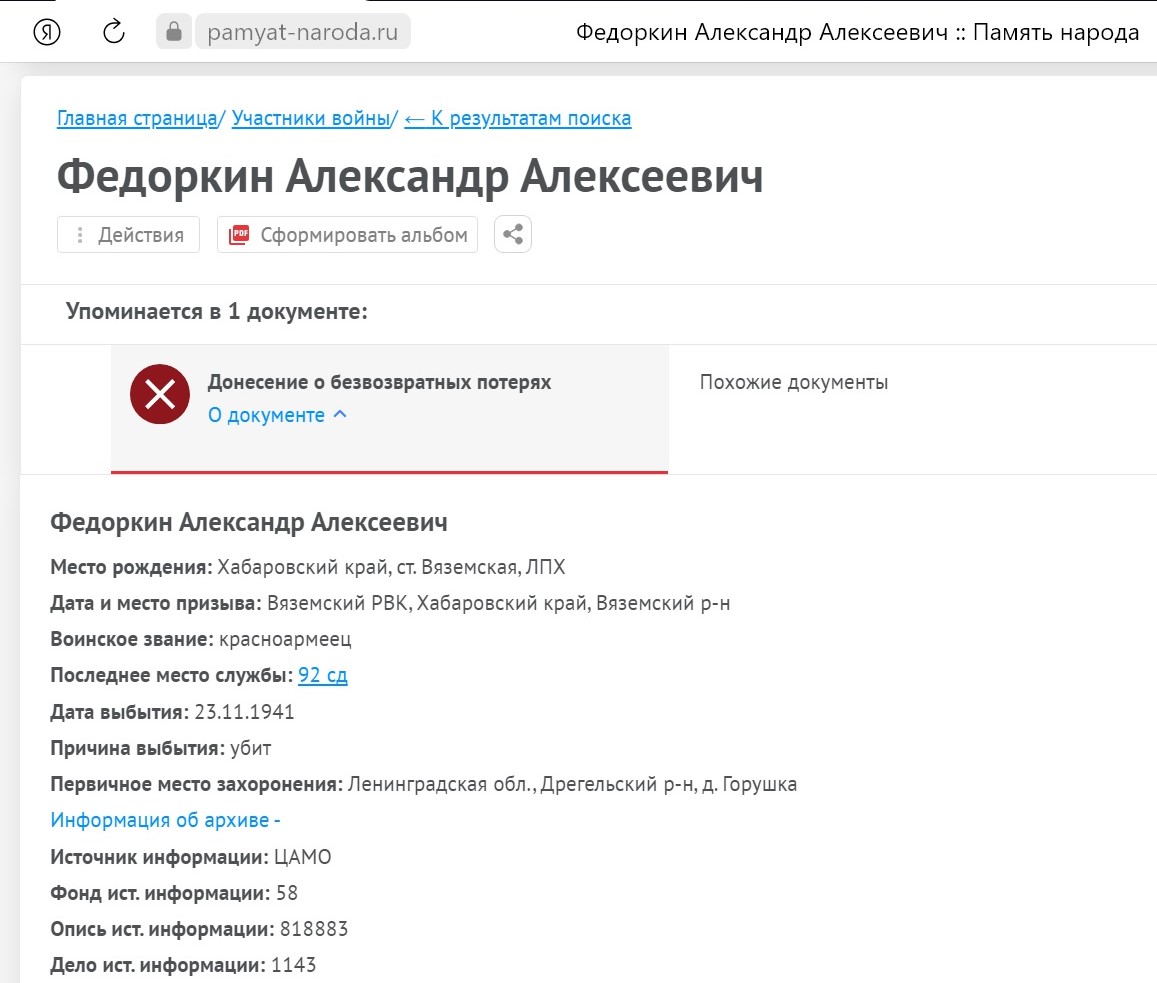This screenshot has width=1157, height=983.
Task: Return via К результатам поиска link
Action: [517, 118]
